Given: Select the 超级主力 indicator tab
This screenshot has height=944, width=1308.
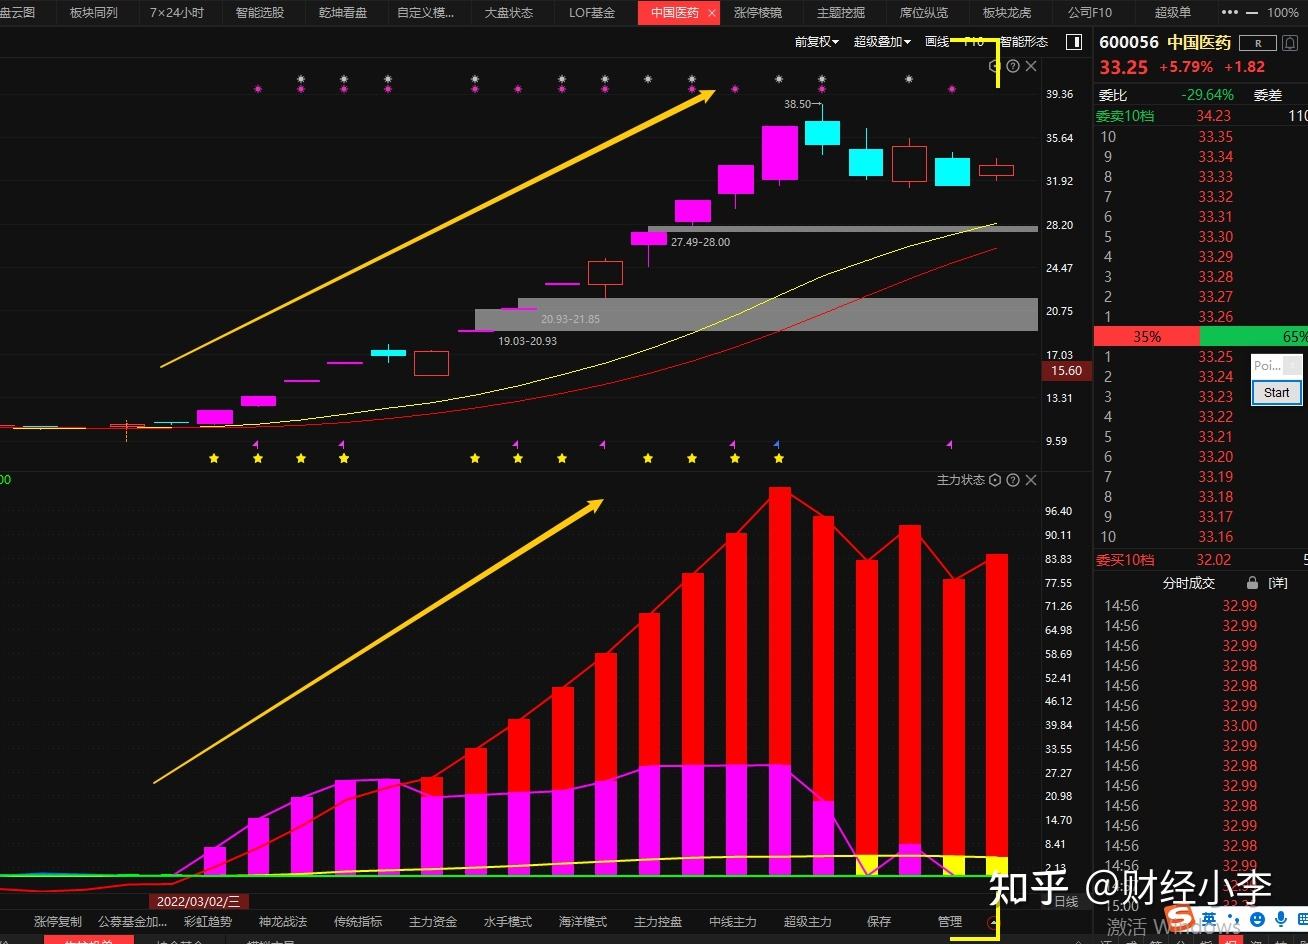Looking at the screenshot, I should tap(808, 921).
